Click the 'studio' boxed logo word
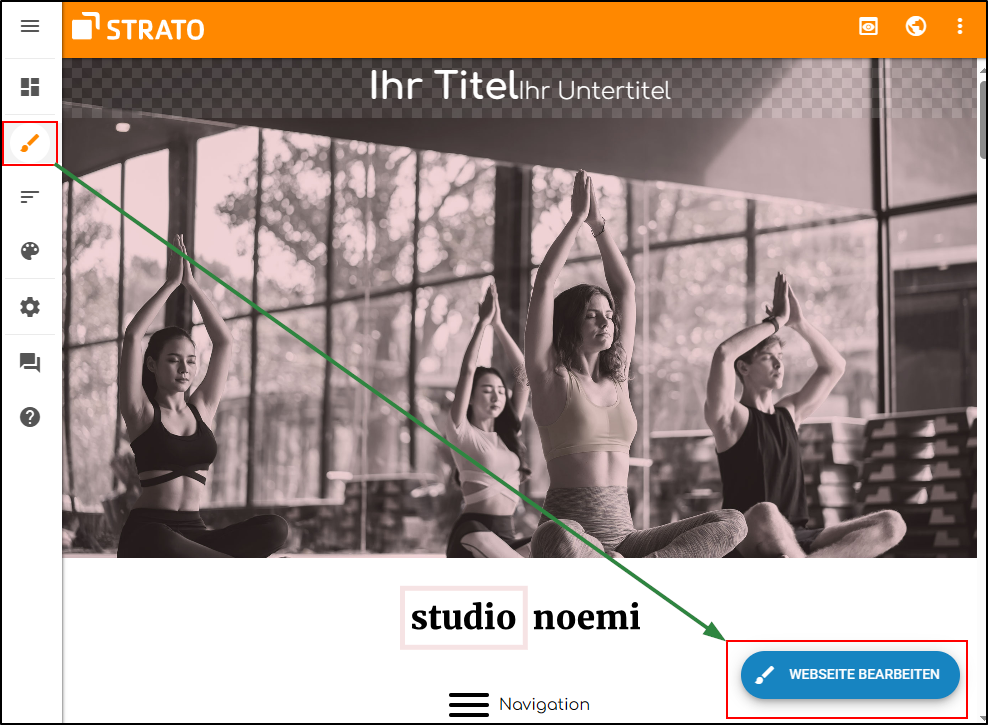This screenshot has width=988, height=725. (x=464, y=617)
